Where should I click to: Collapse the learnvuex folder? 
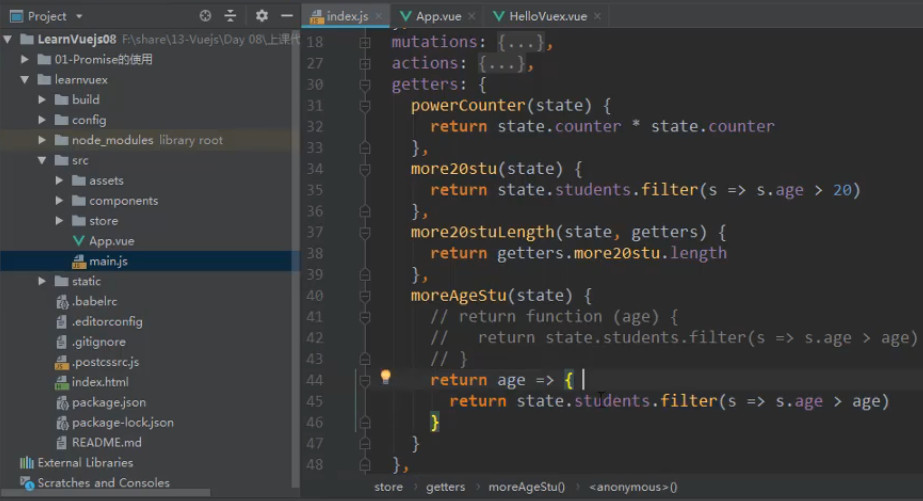click(25, 79)
